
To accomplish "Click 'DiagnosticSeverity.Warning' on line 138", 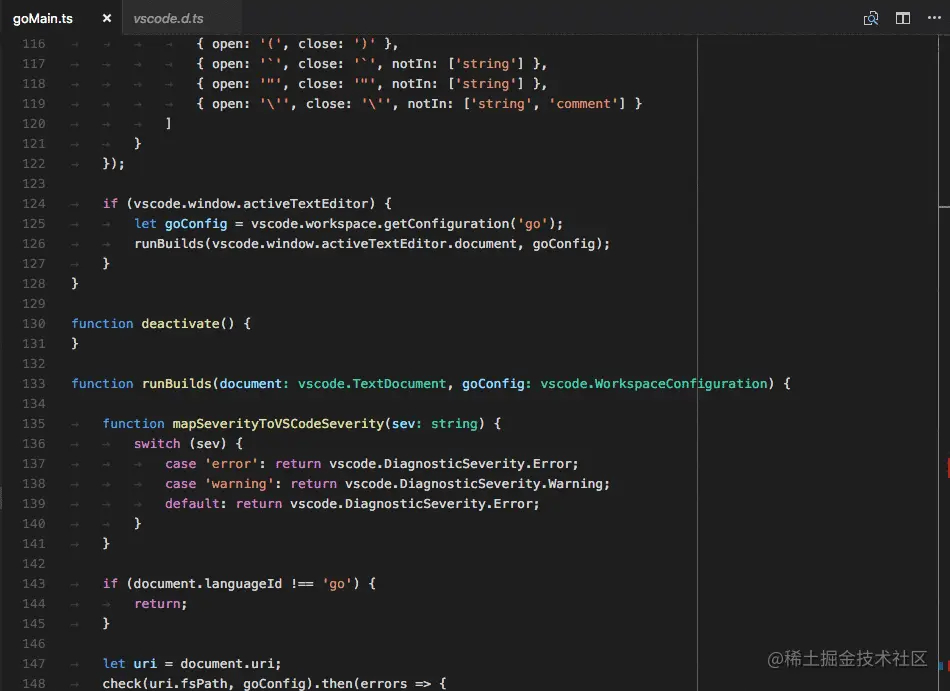I will pyautogui.click(x=501, y=483).
